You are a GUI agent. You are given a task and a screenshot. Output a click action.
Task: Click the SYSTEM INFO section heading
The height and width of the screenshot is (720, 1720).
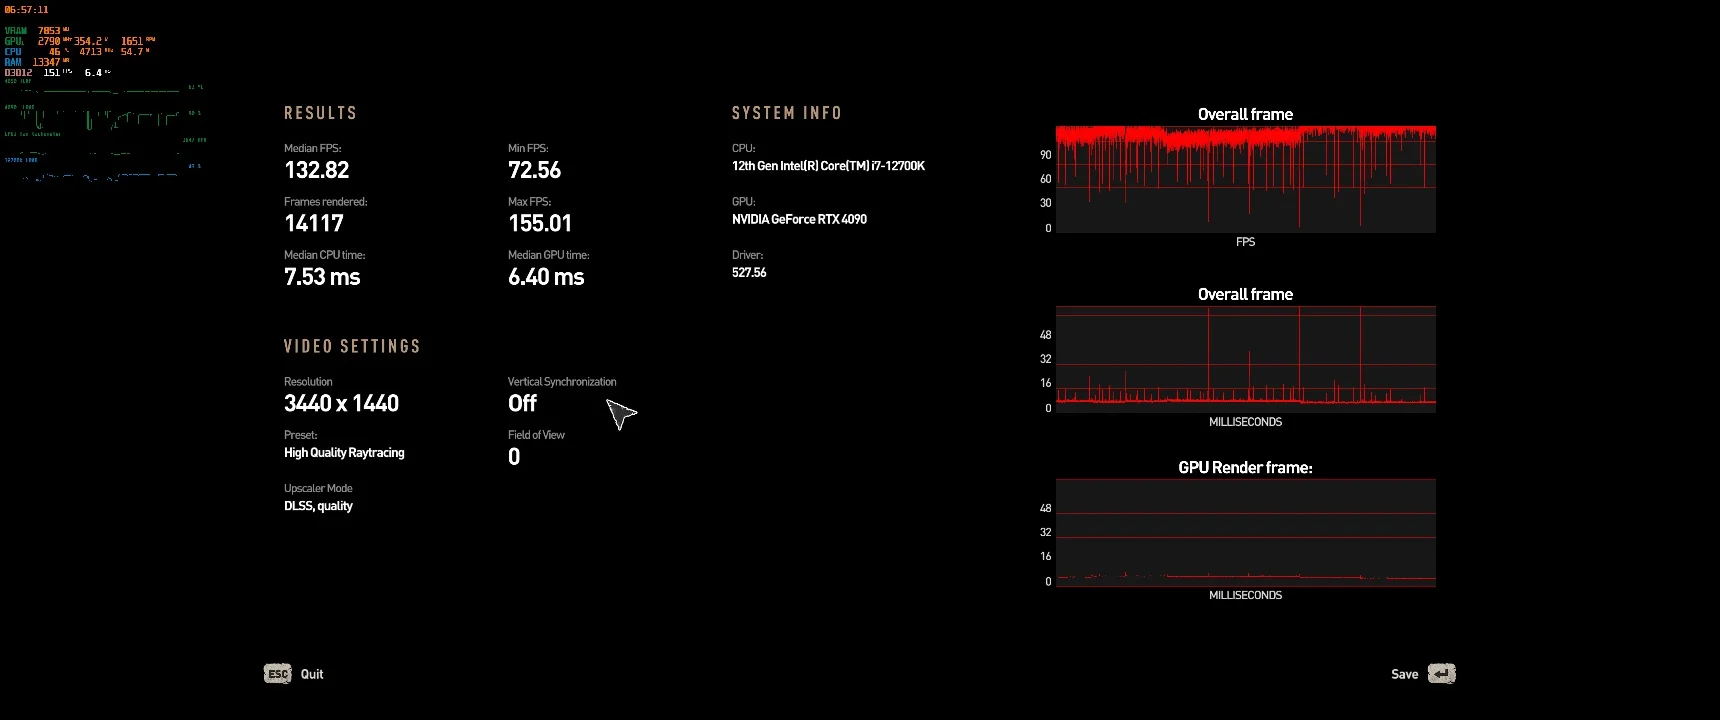coord(787,113)
